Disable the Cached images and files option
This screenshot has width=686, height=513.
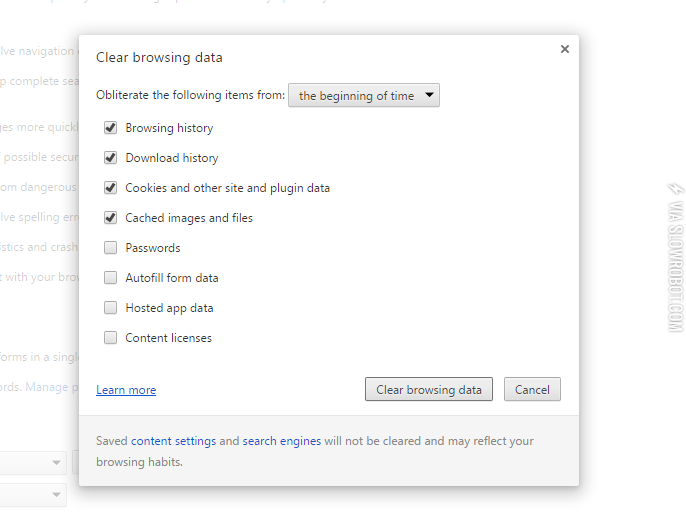(x=111, y=218)
